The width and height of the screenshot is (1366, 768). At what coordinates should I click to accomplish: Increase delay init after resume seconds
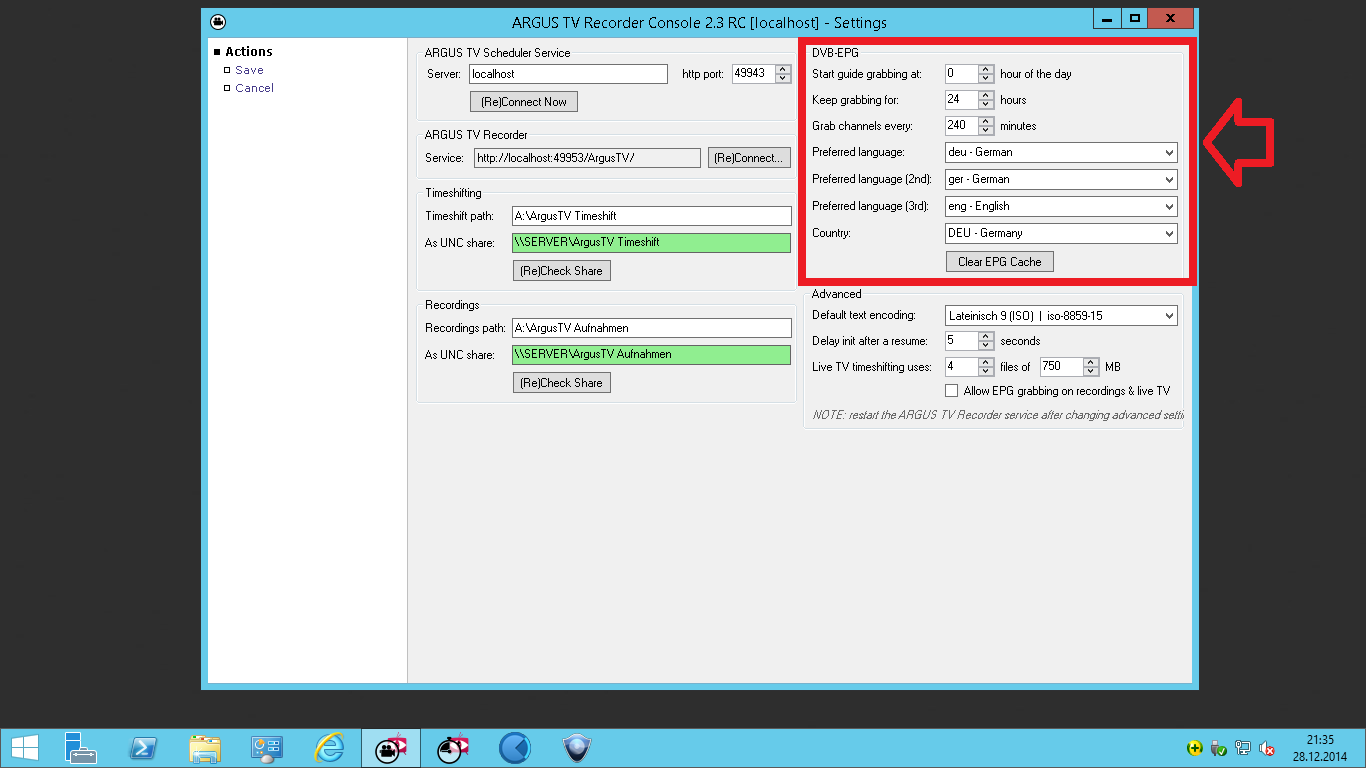[x=986, y=337]
